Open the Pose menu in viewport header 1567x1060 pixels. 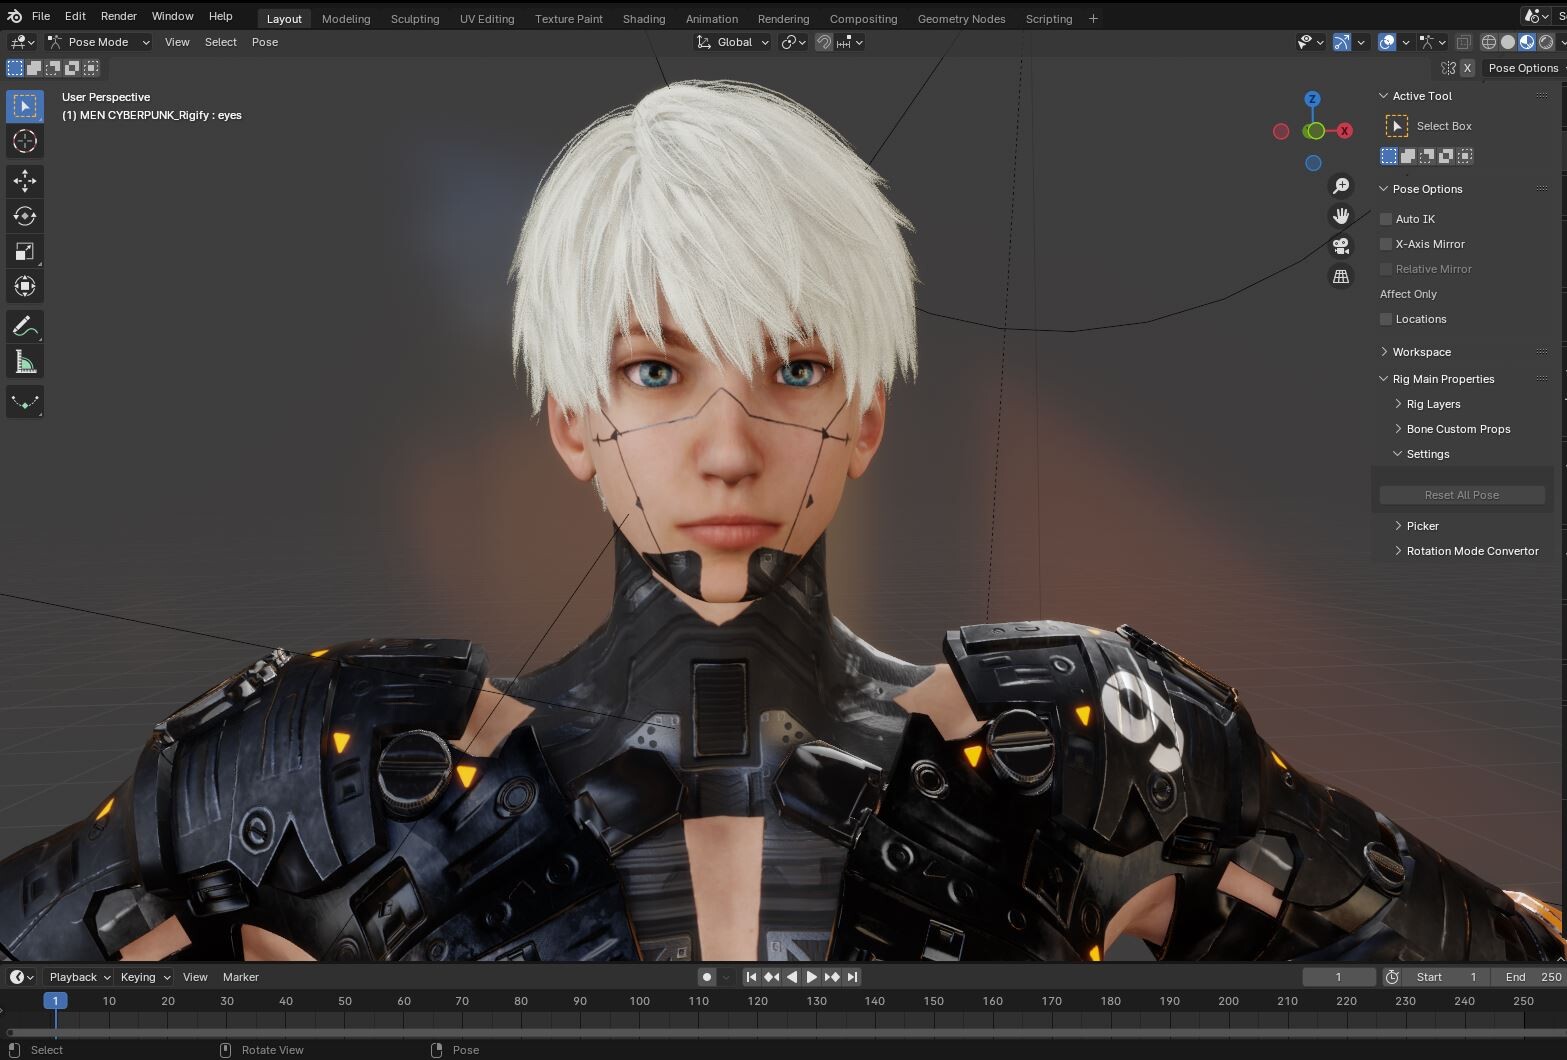(x=265, y=42)
